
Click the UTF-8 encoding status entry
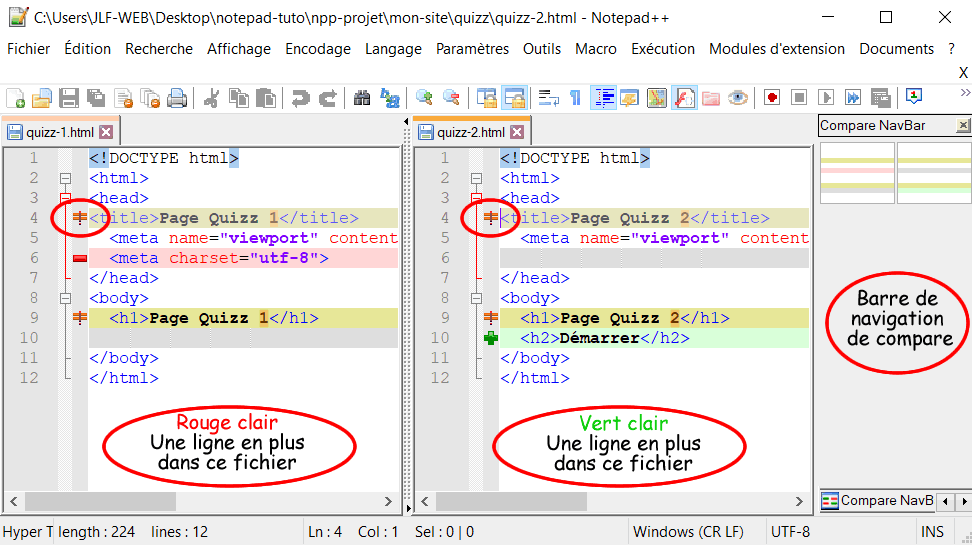point(790,532)
